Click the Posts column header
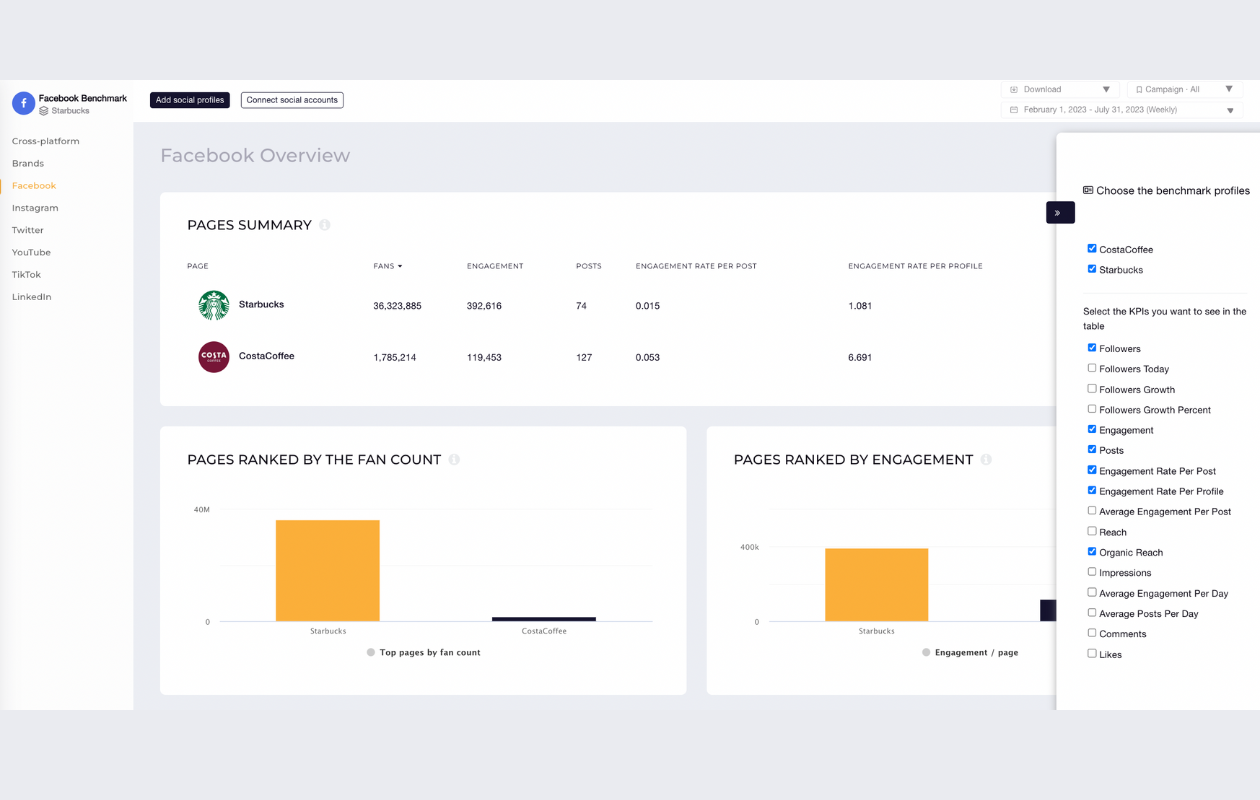1260x800 pixels. (x=589, y=266)
